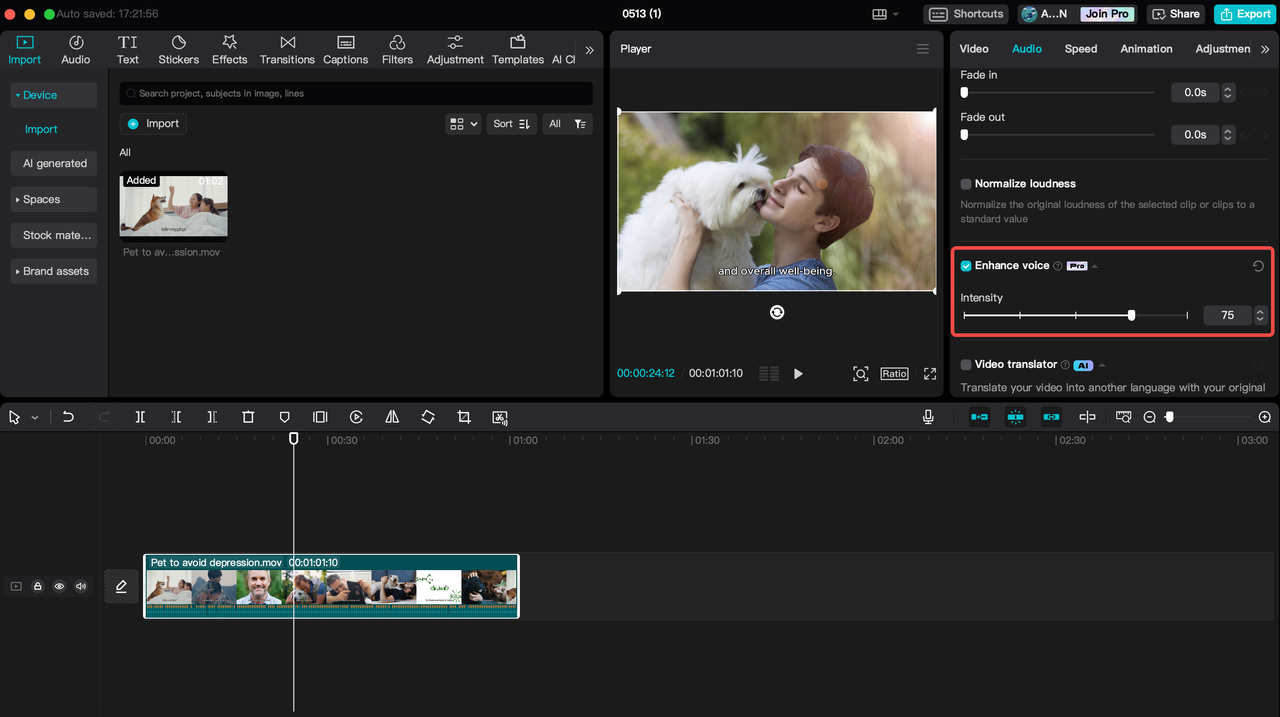1280x717 pixels.
Task: Open the Animation tab
Action: (x=1146, y=49)
